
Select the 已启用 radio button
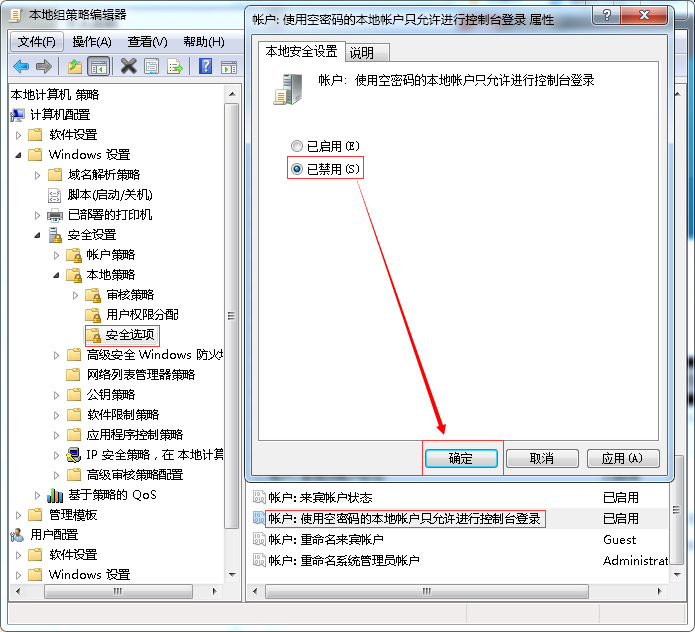(x=296, y=146)
